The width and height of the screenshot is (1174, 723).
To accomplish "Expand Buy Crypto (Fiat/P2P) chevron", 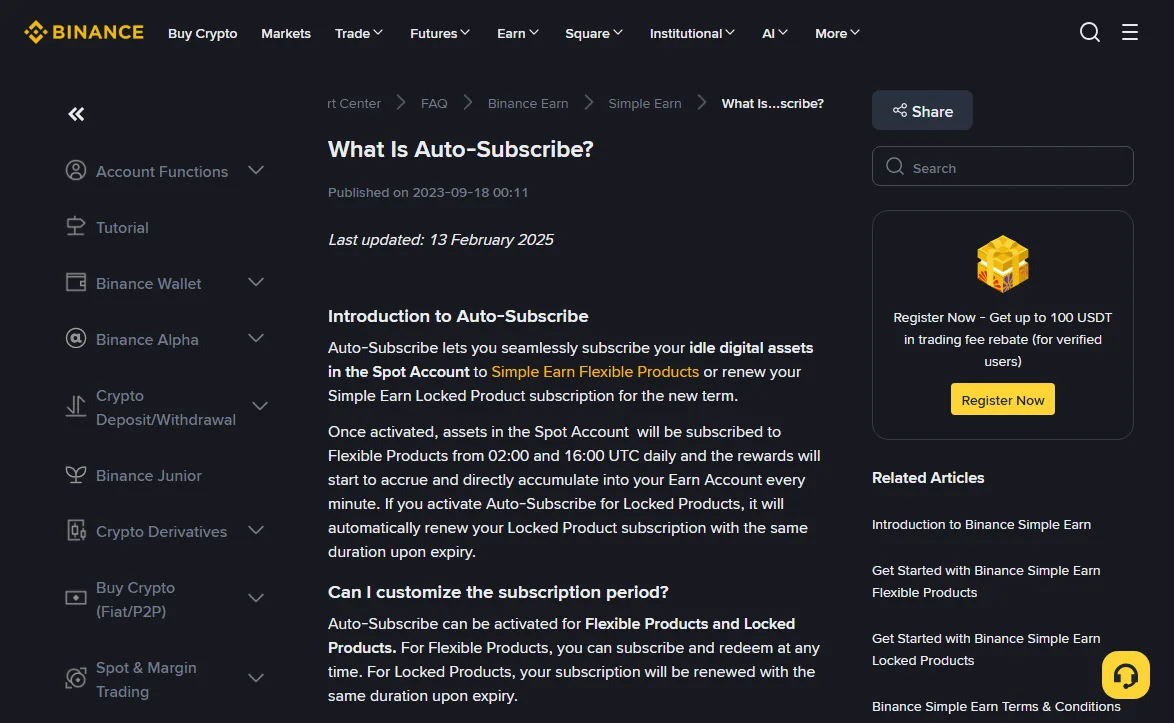I will [x=256, y=598].
